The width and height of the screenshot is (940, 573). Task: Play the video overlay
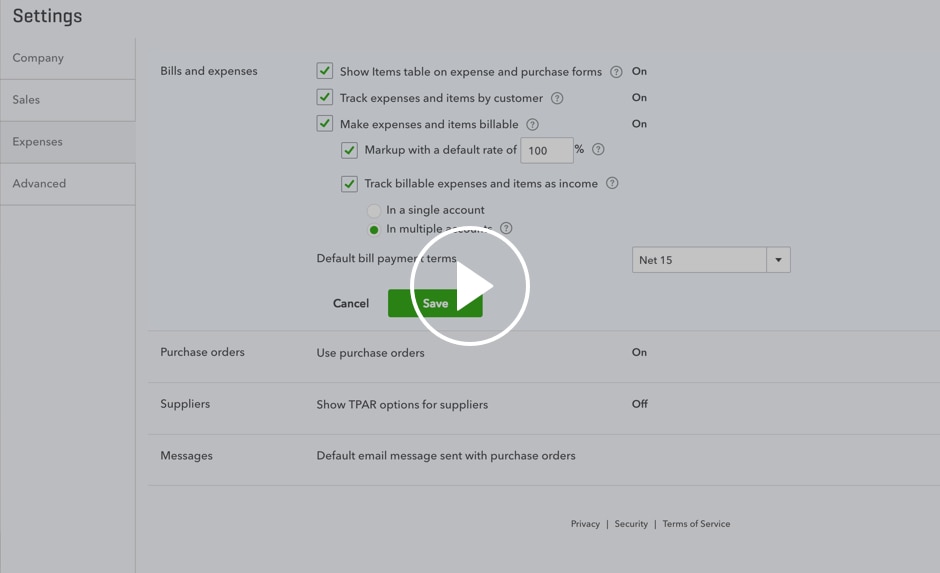click(x=469, y=286)
